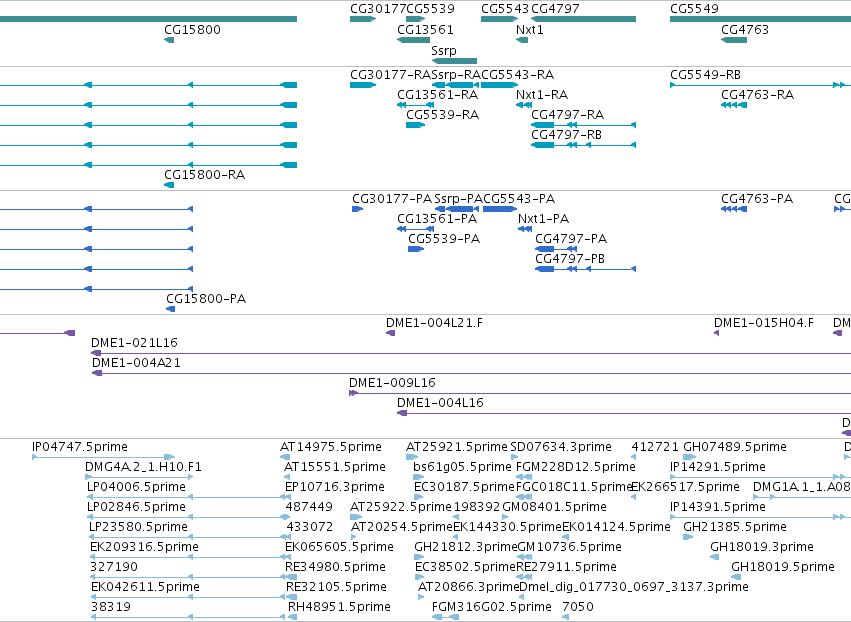Click the DME1-015H04.F BAC label

(764, 323)
